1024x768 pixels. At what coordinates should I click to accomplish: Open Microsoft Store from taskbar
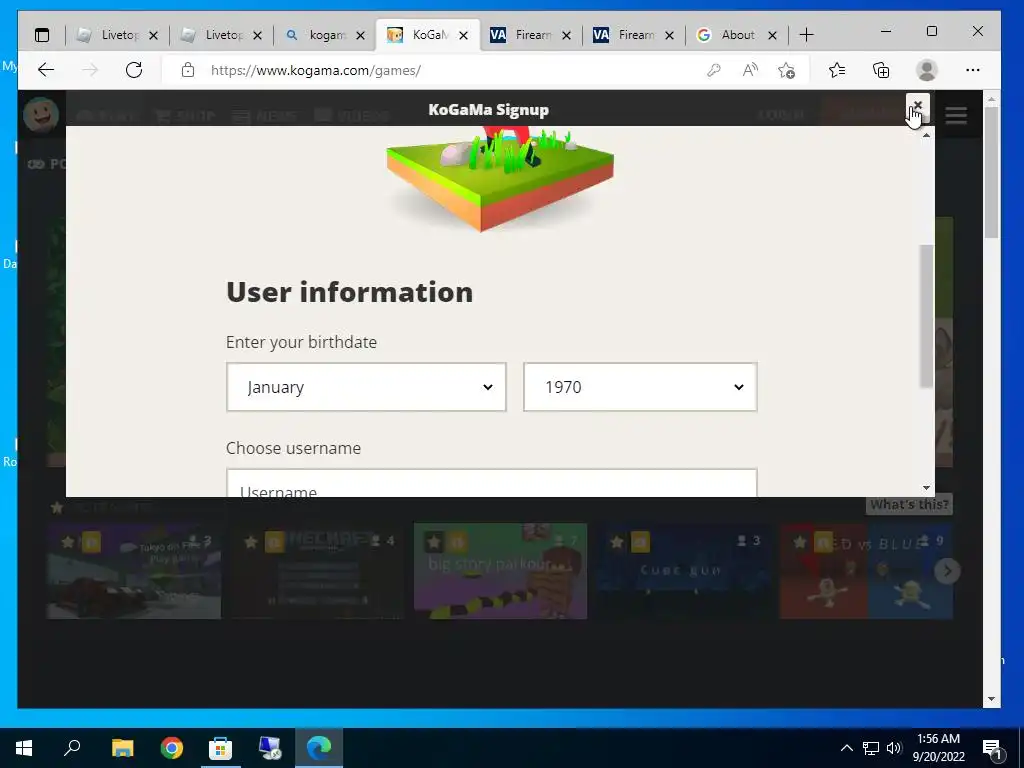click(221, 748)
